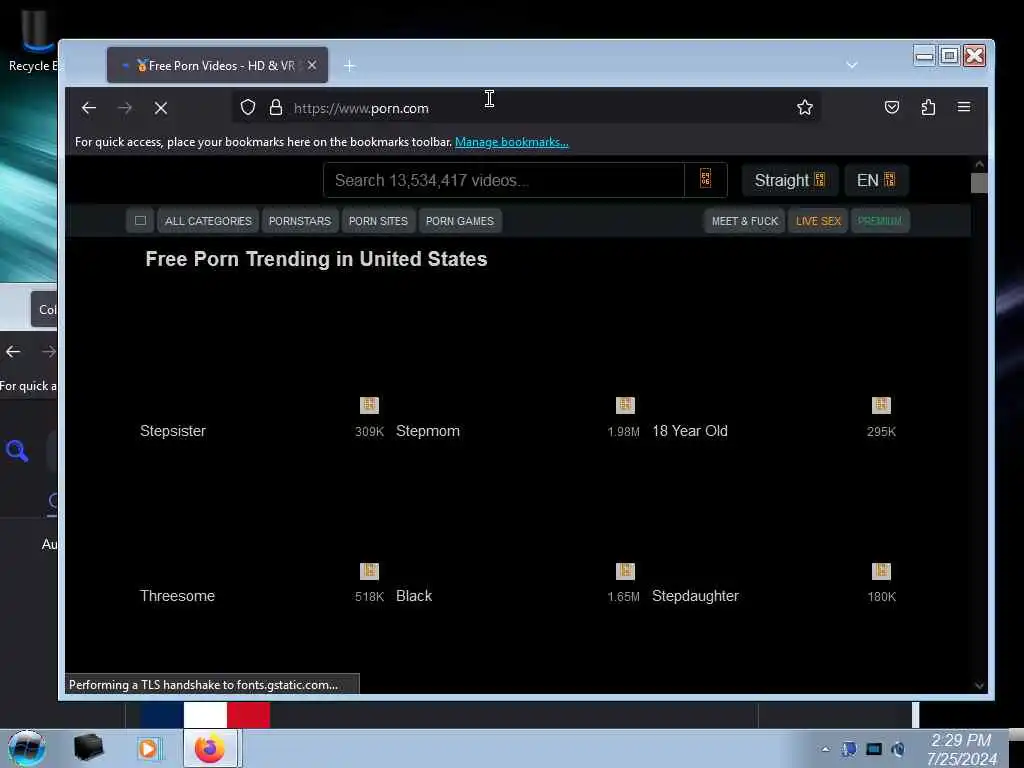View site security via the padlock icon
This screenshot has height=768, width=1024.
(276, 108)
